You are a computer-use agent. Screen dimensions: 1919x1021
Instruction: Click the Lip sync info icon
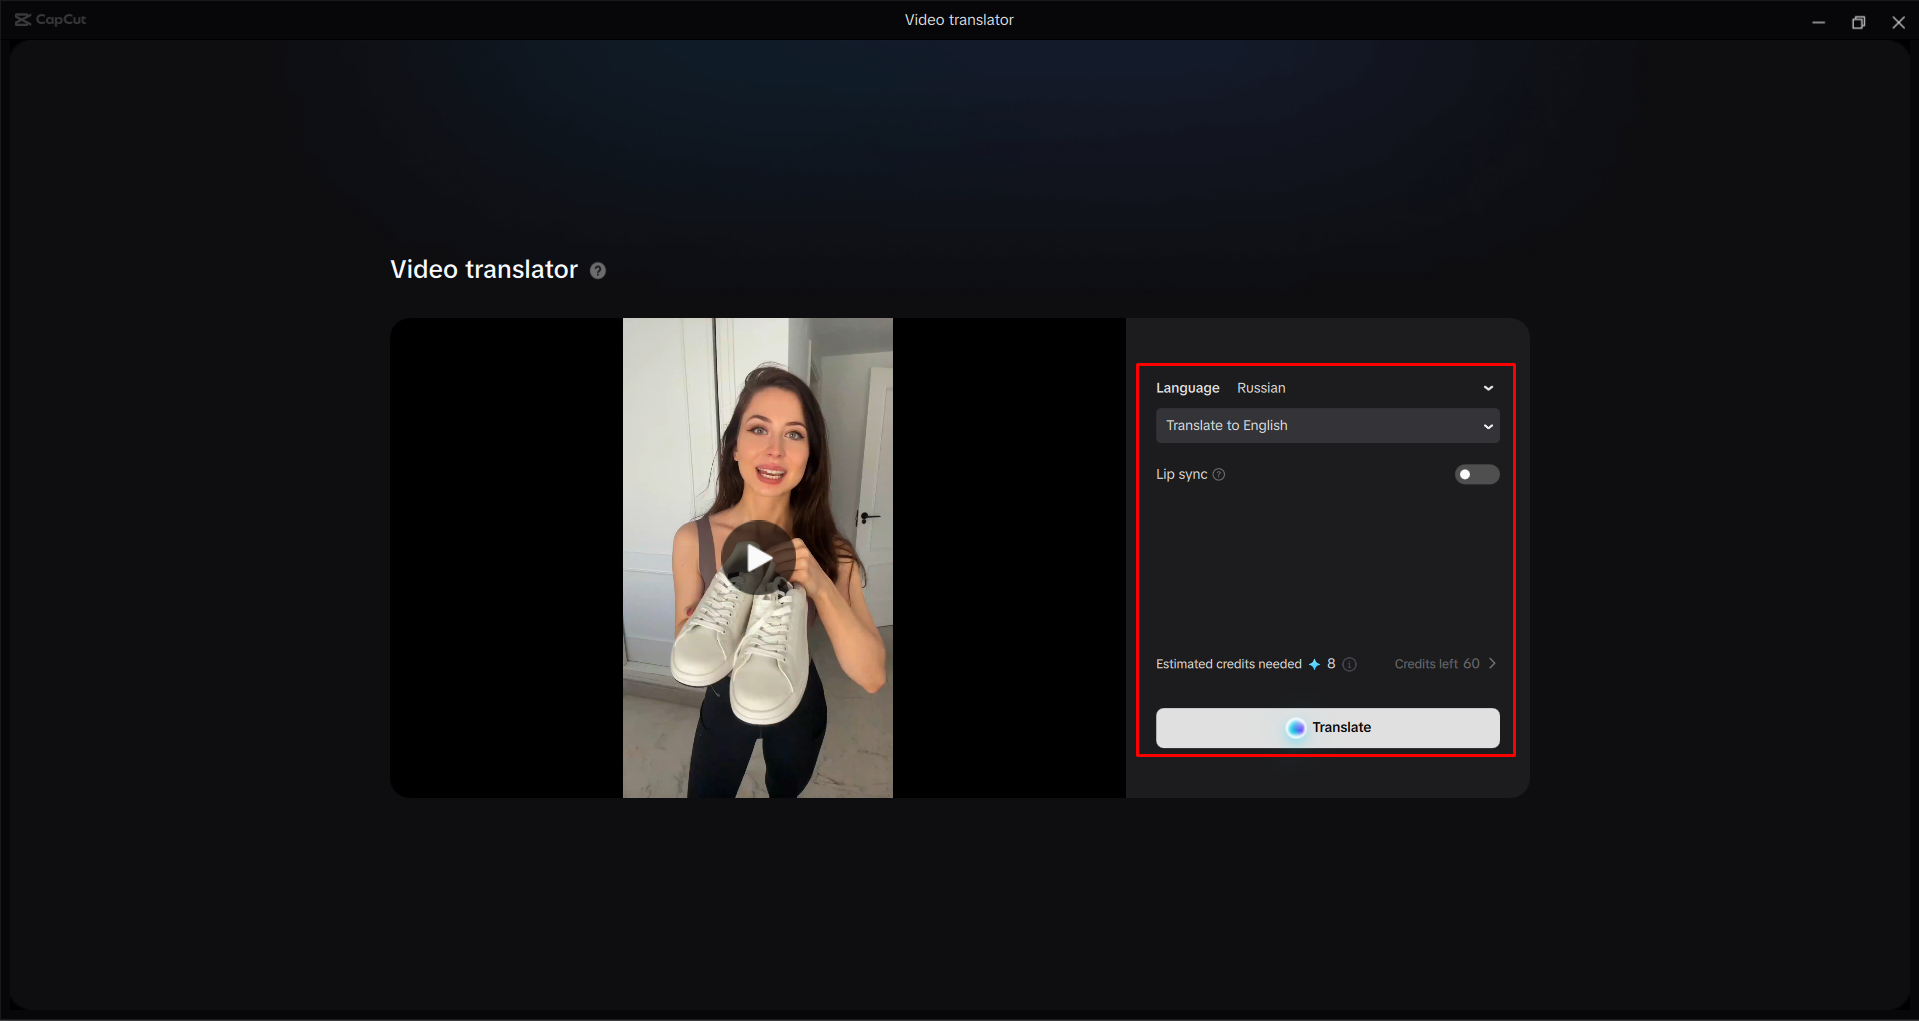pyautogui.click(x=1219, y=474)
